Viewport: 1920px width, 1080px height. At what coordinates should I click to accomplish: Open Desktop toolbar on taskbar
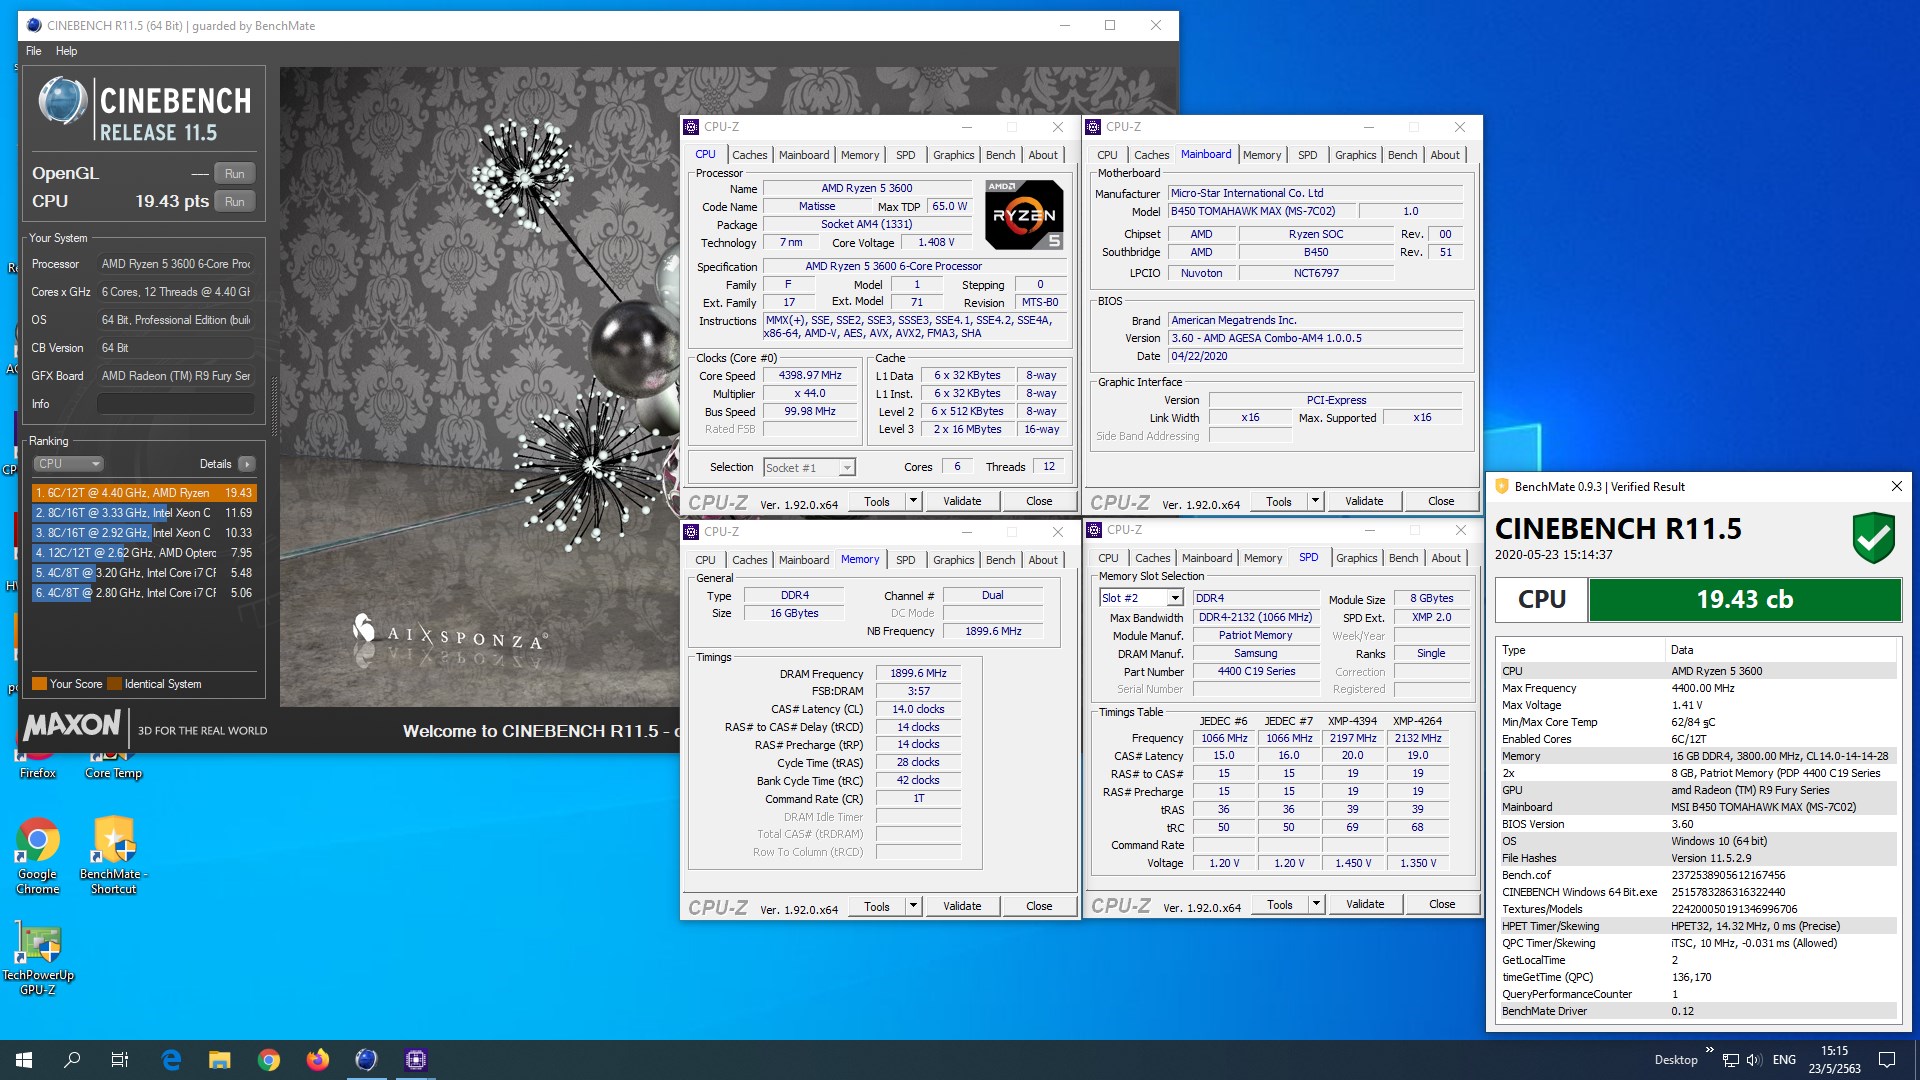click(1676, 1059)
